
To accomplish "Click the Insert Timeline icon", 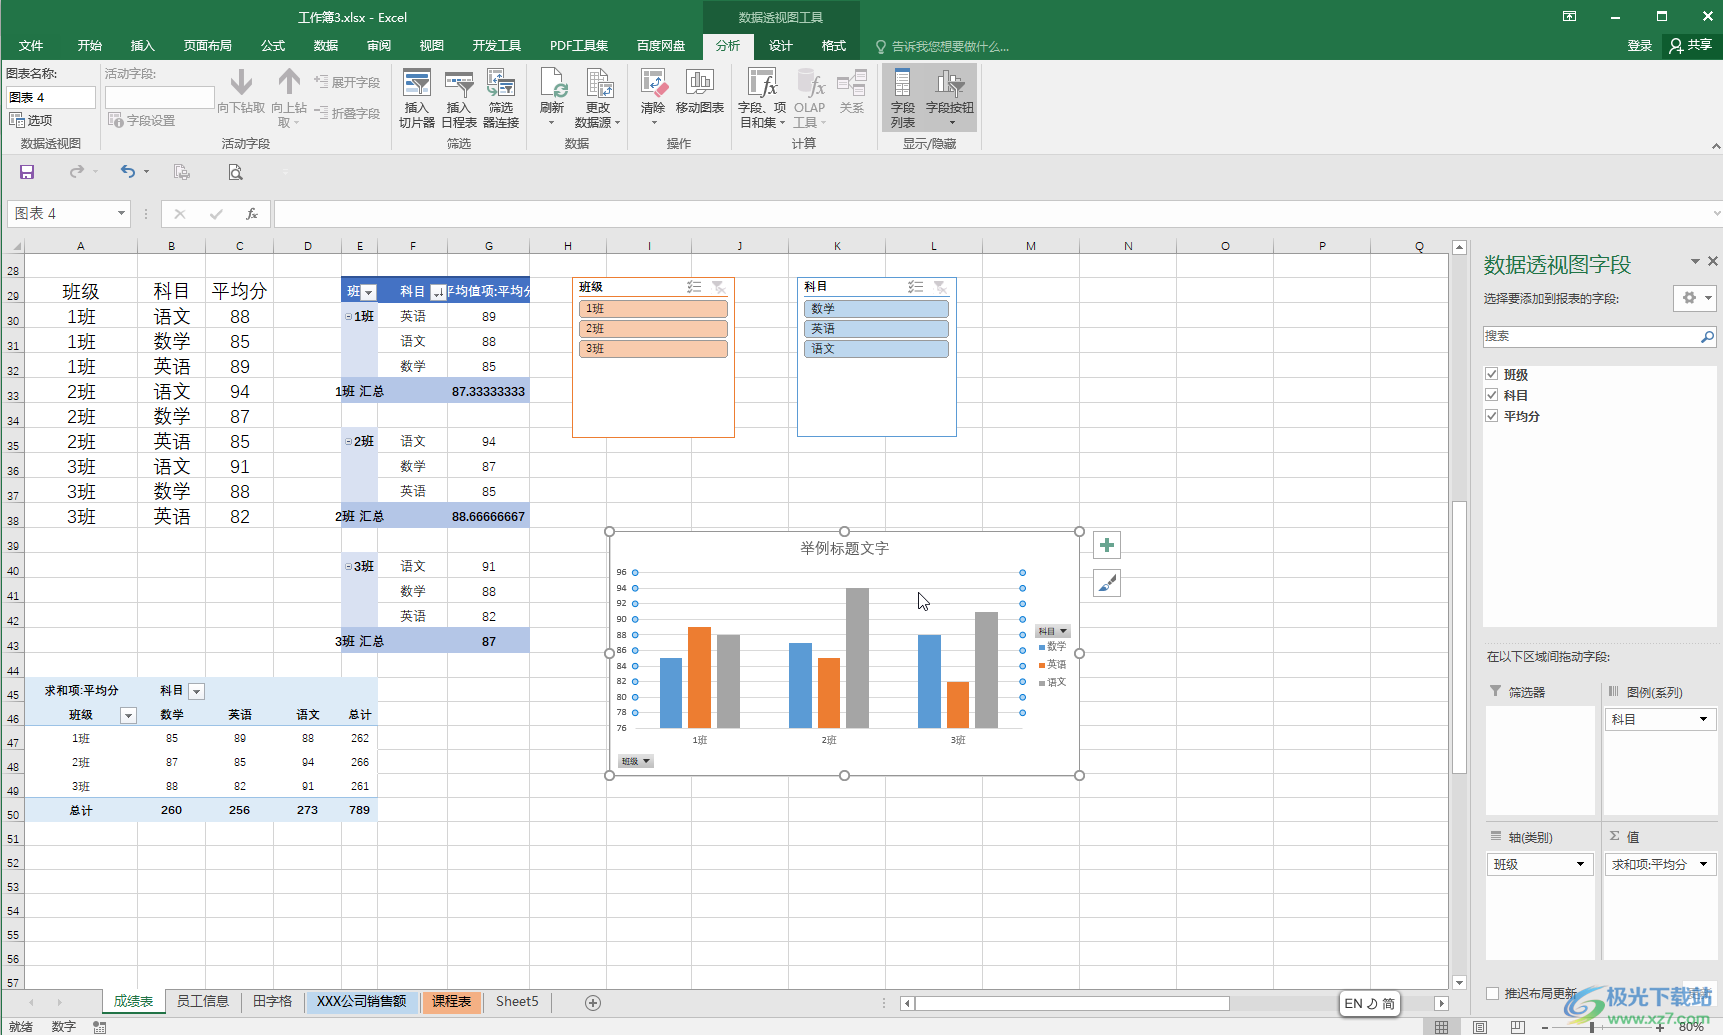I will [458, 98].
